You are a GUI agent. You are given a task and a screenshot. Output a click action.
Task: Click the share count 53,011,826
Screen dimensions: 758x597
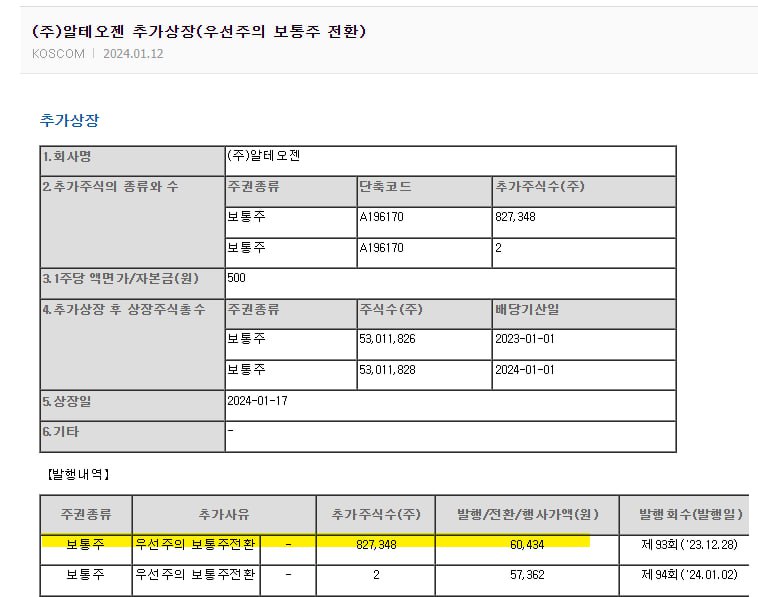387,339
